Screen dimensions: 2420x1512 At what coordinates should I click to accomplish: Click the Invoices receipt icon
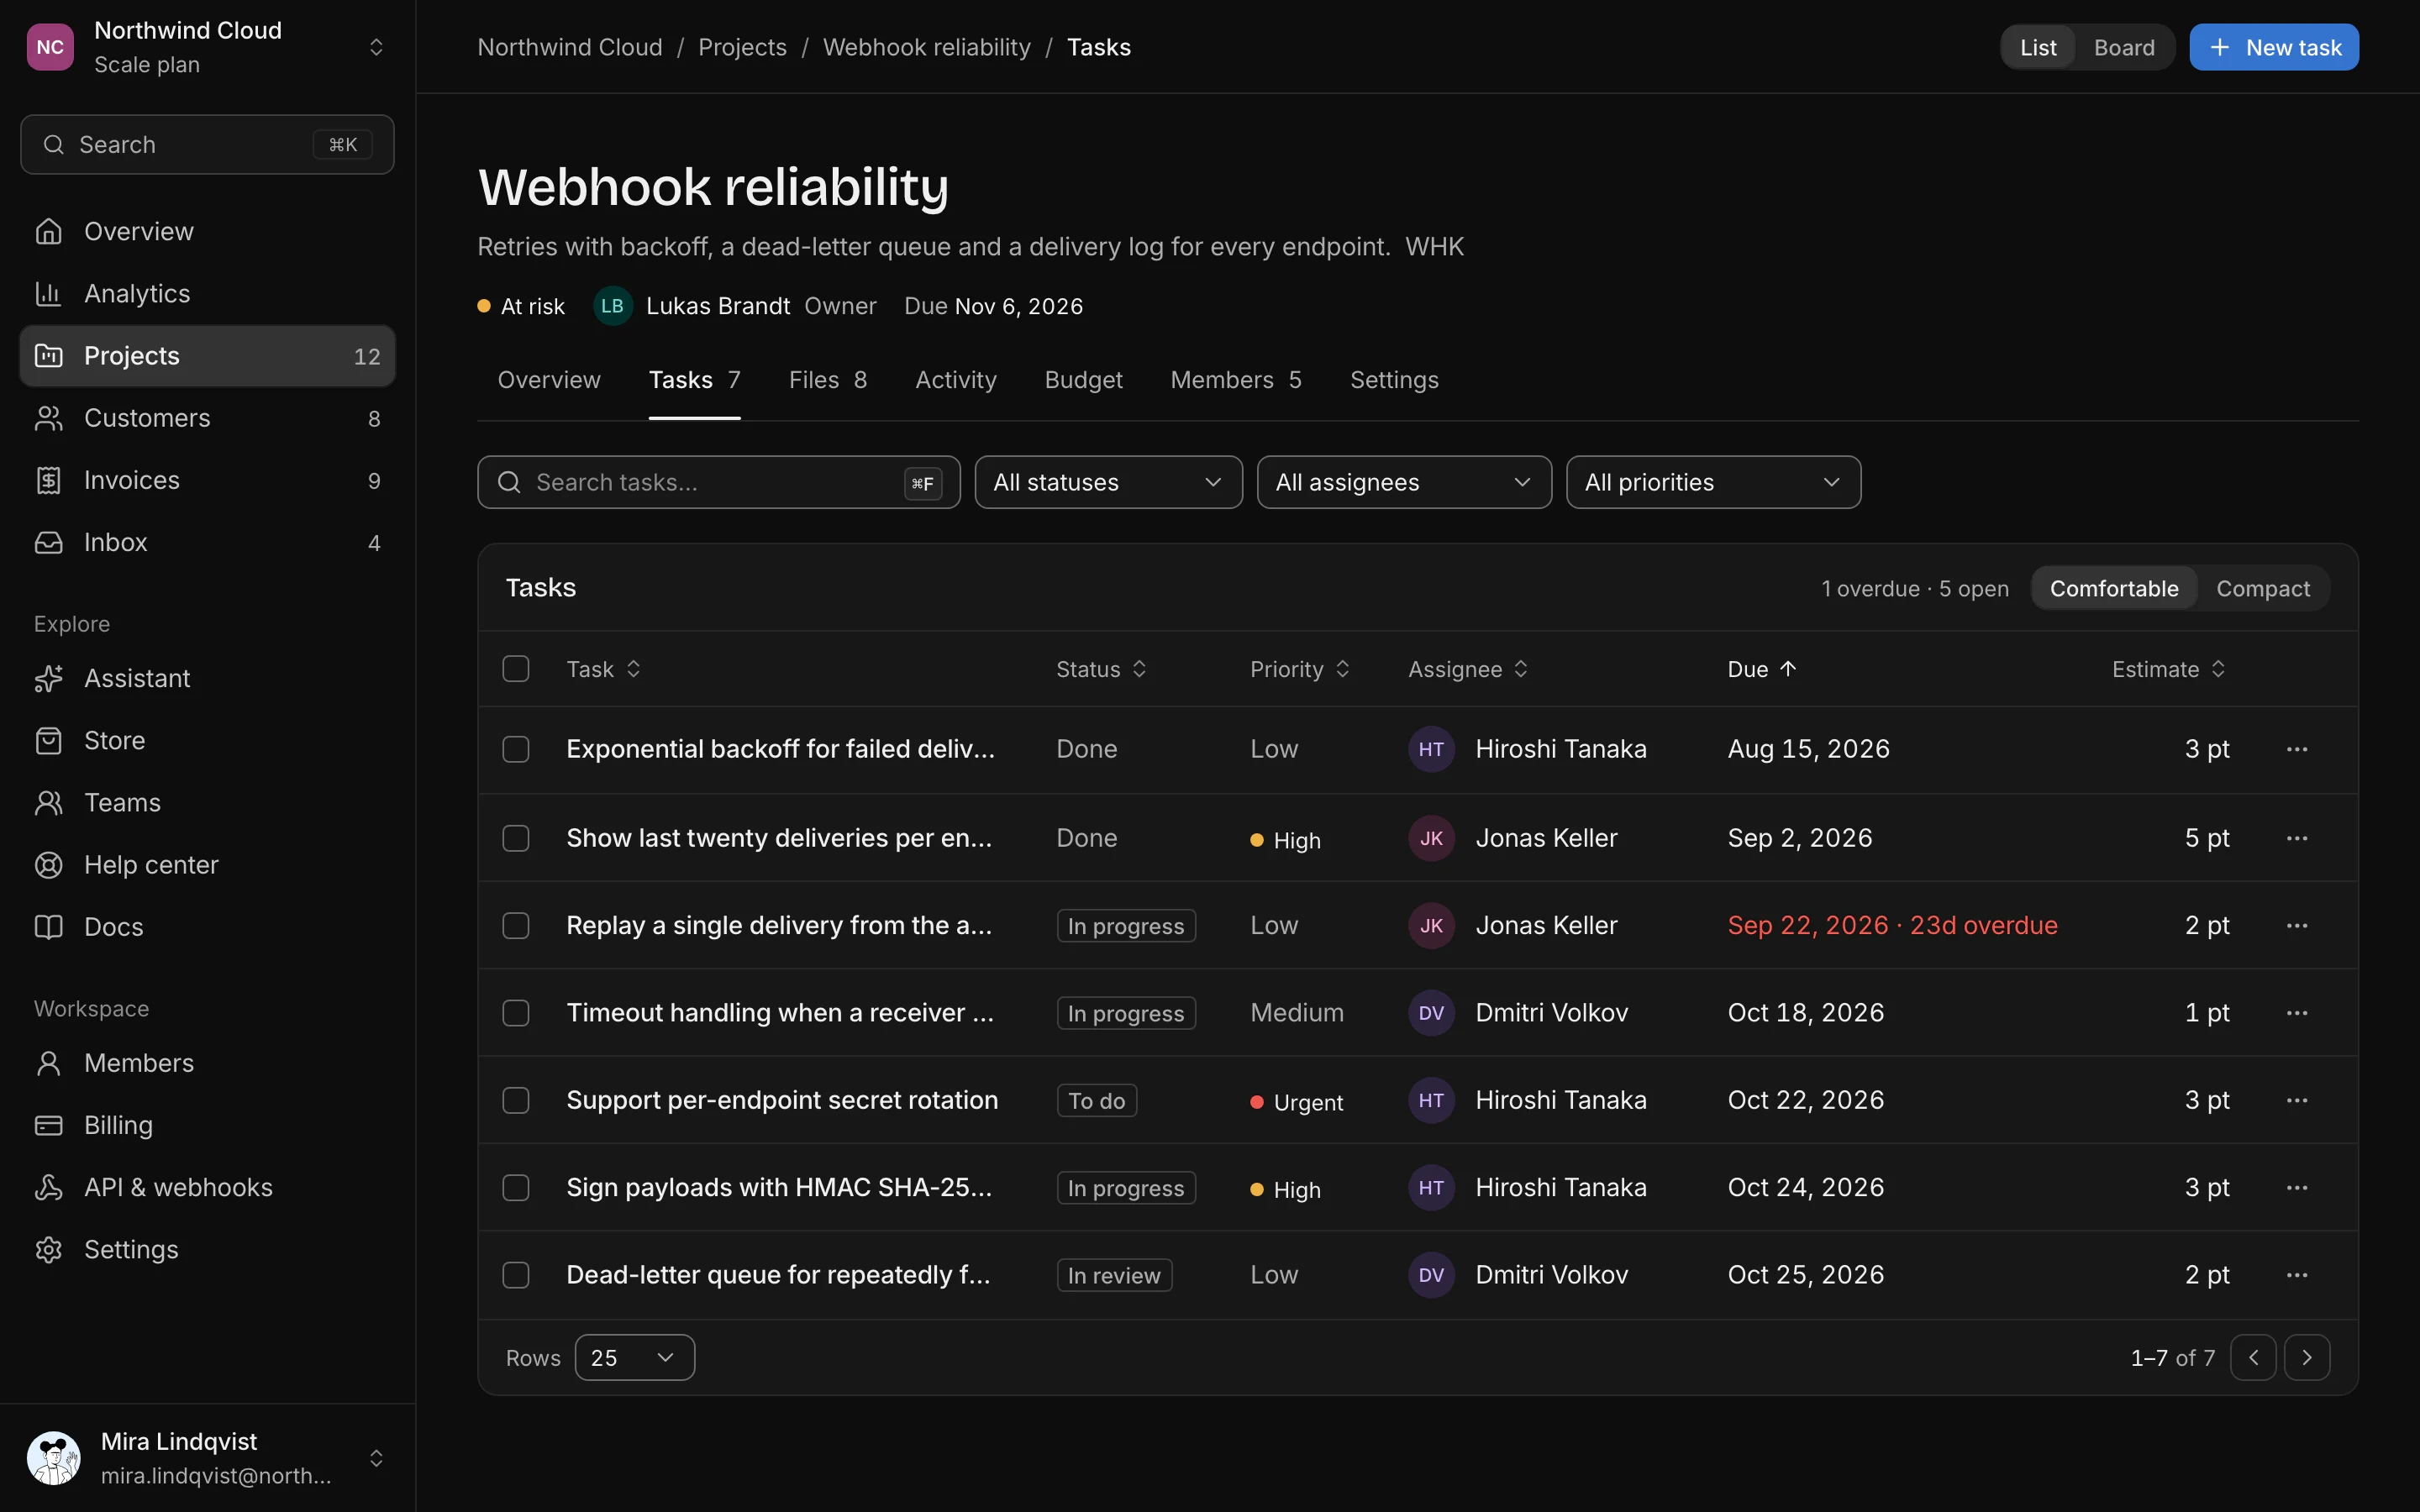(48, 480)
